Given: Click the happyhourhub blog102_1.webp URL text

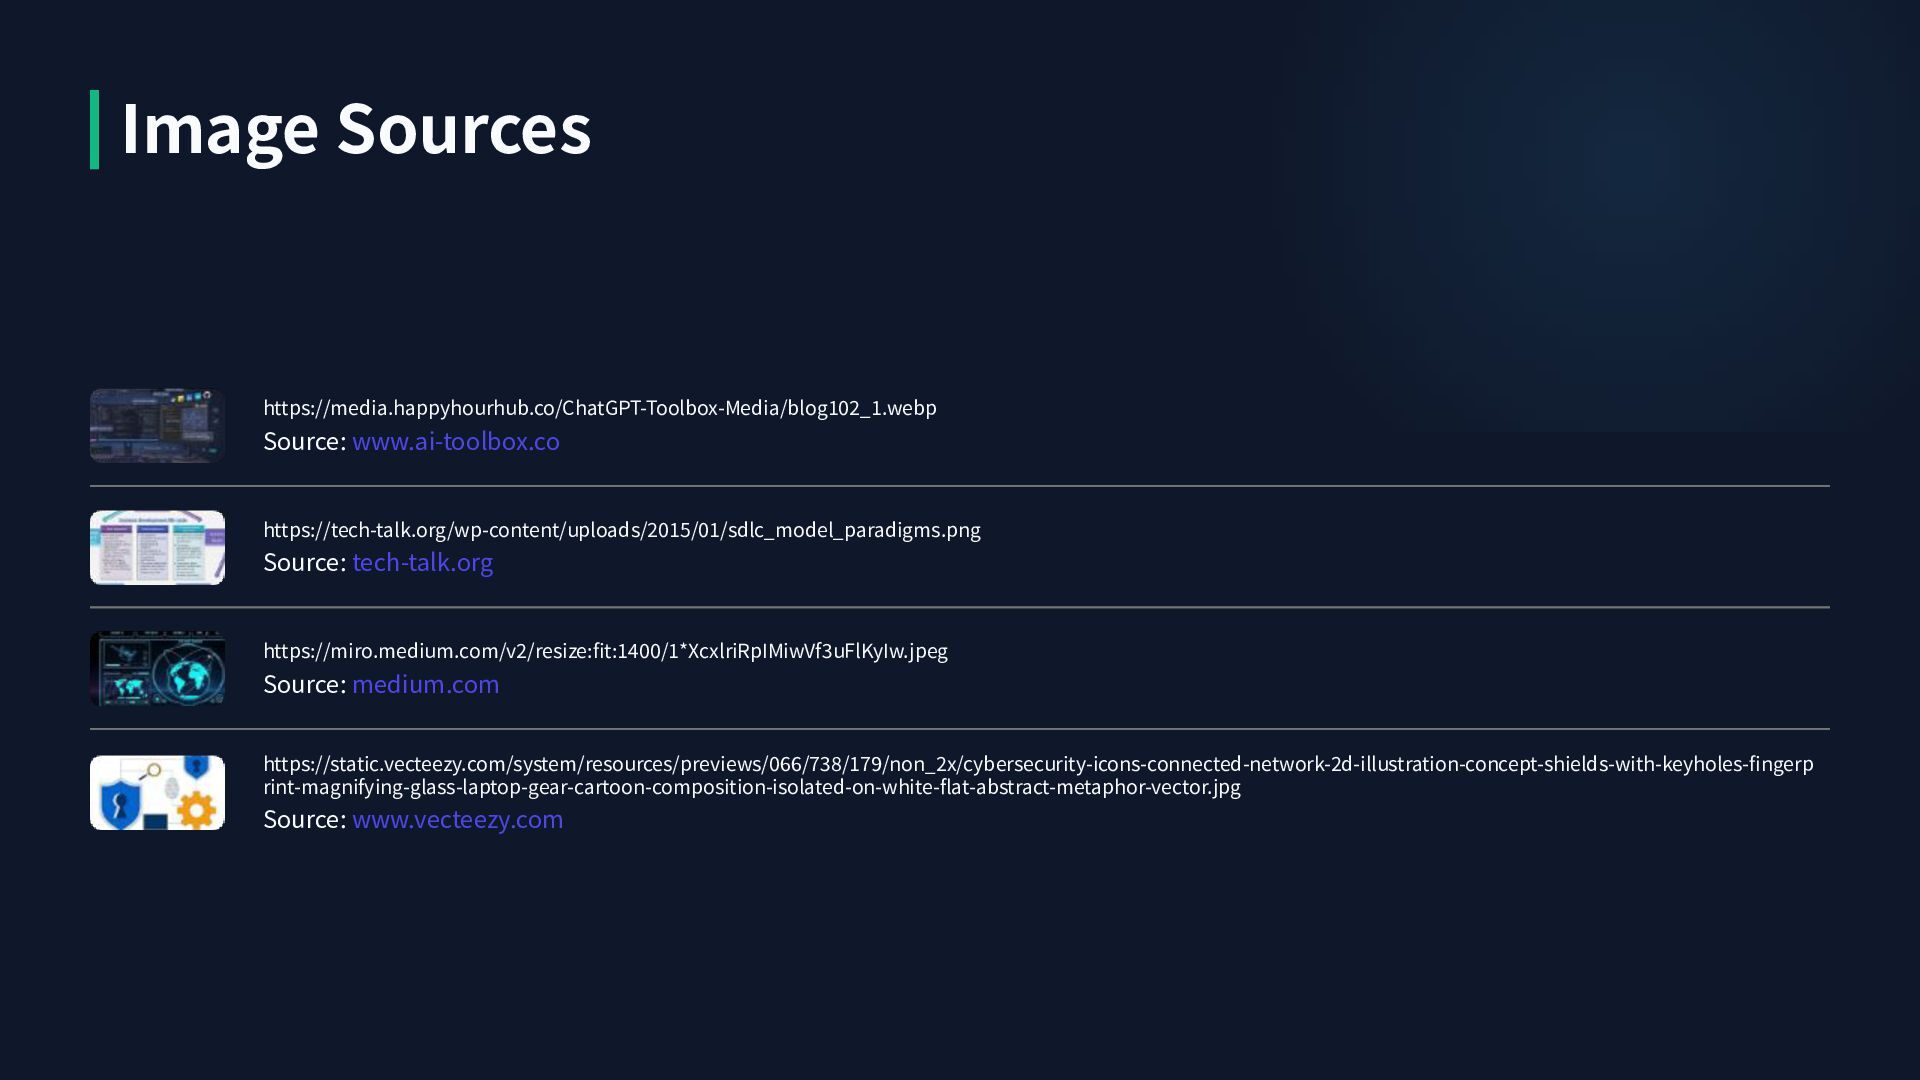Looking at the screenshot, I should (599, 408).
